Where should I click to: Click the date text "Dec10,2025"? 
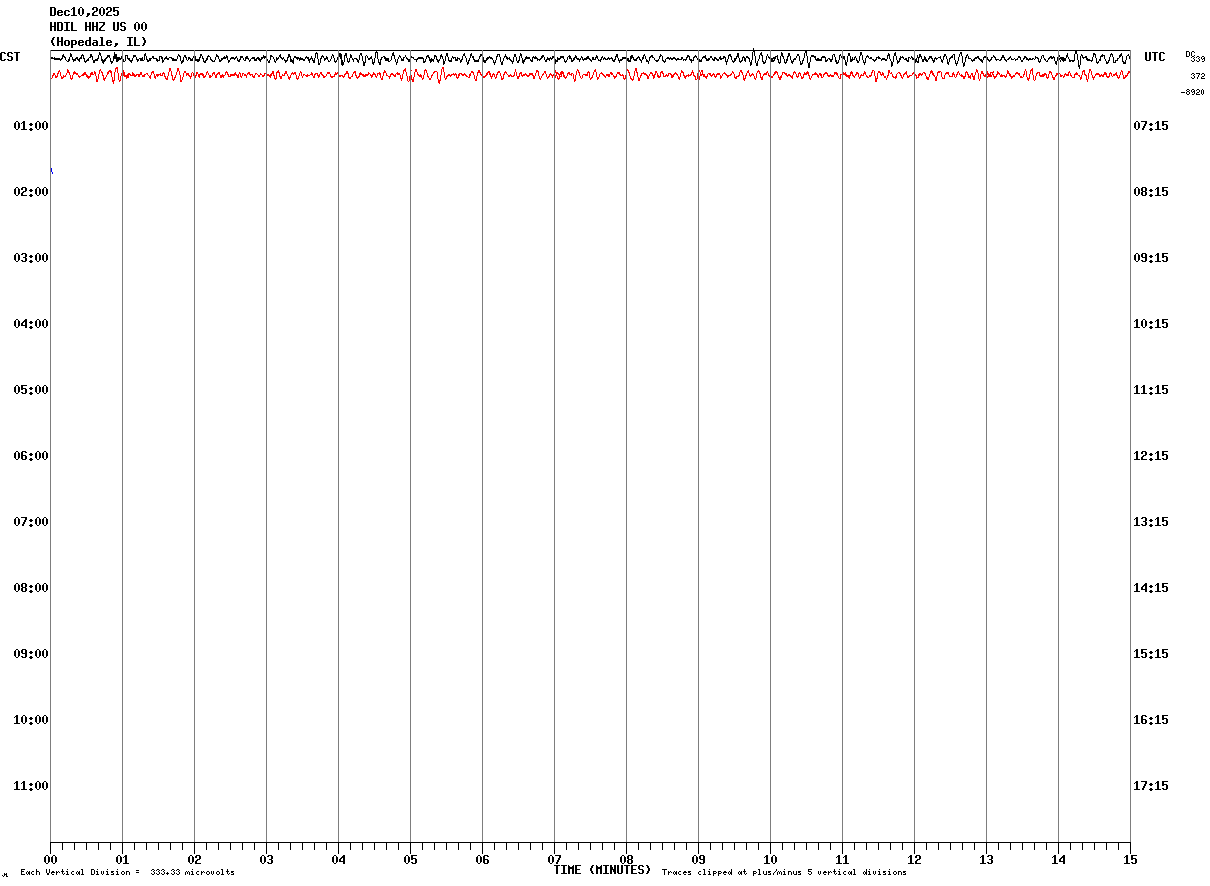(84, 12)
